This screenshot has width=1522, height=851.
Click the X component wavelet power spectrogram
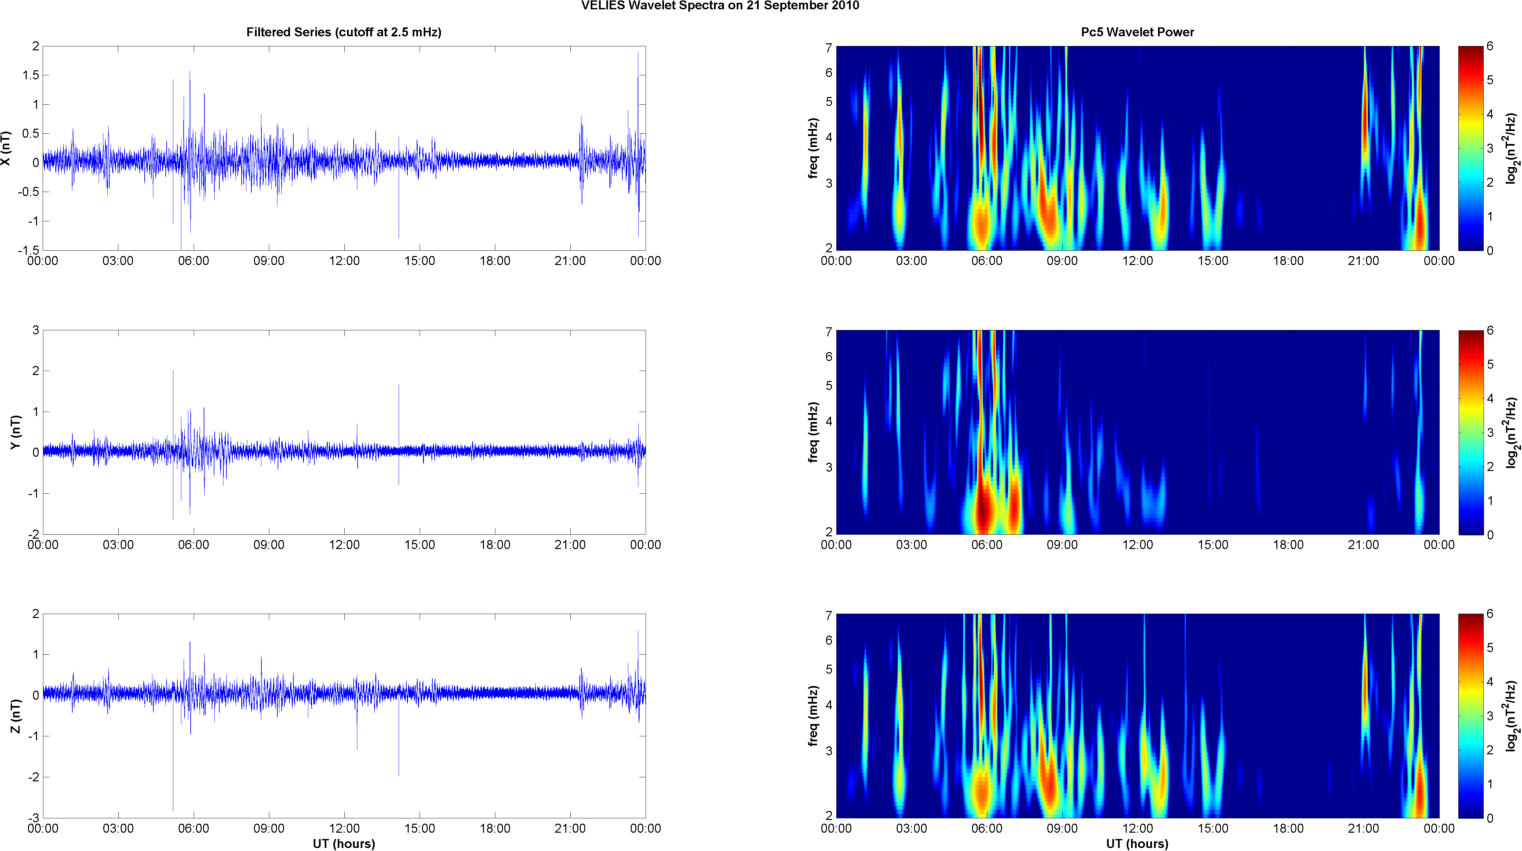click(1137, 148)
